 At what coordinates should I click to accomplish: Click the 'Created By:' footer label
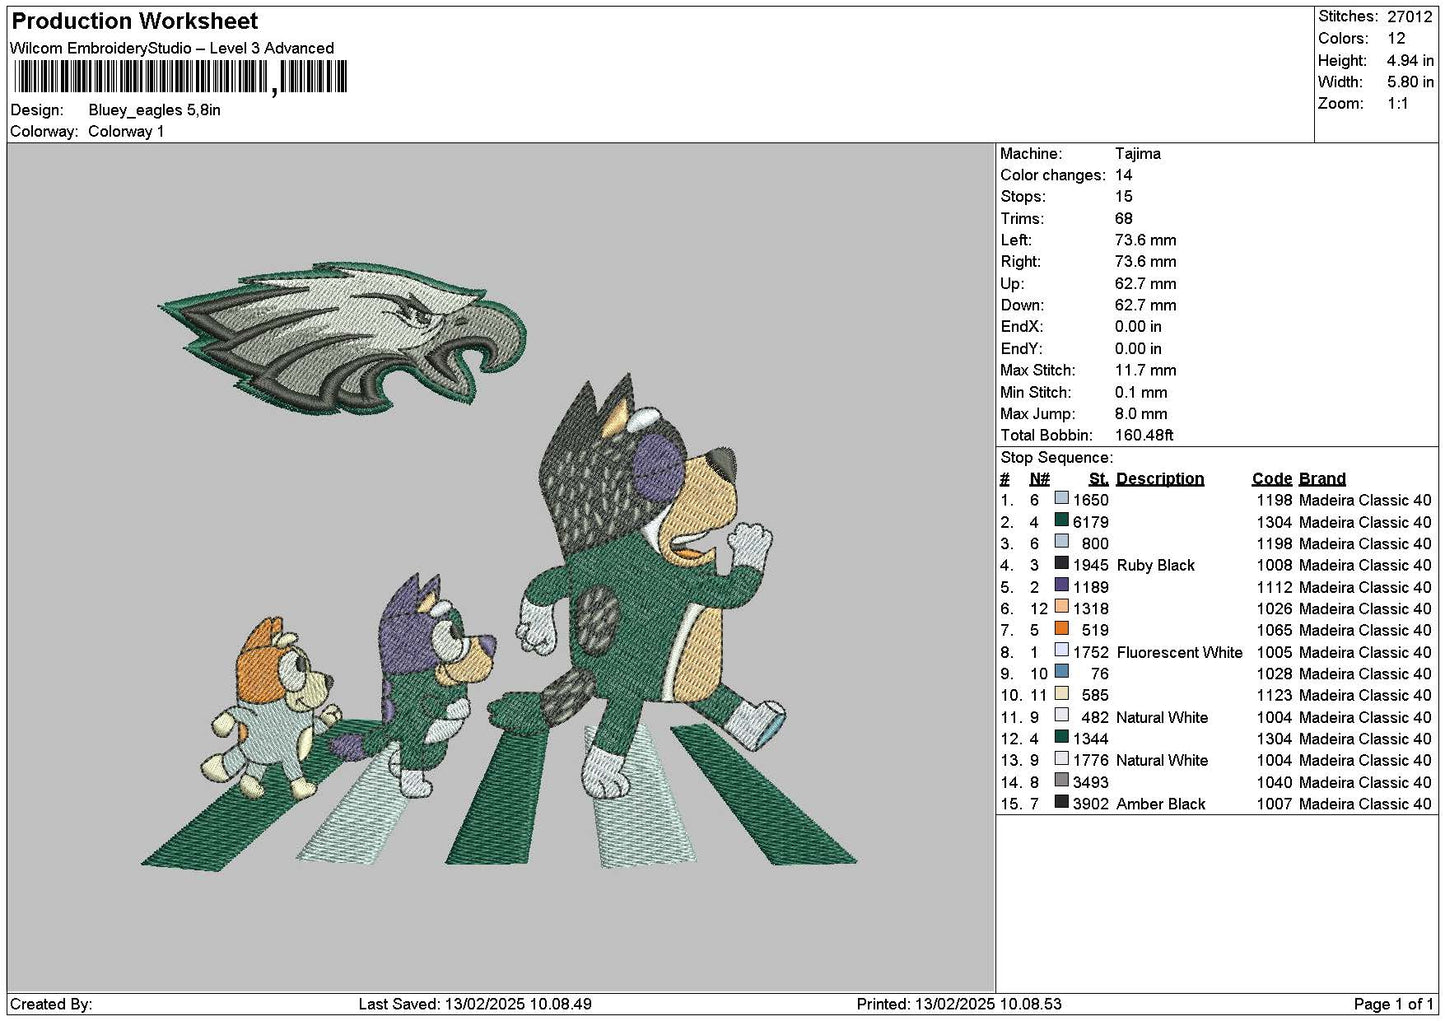coord(51,1004)
